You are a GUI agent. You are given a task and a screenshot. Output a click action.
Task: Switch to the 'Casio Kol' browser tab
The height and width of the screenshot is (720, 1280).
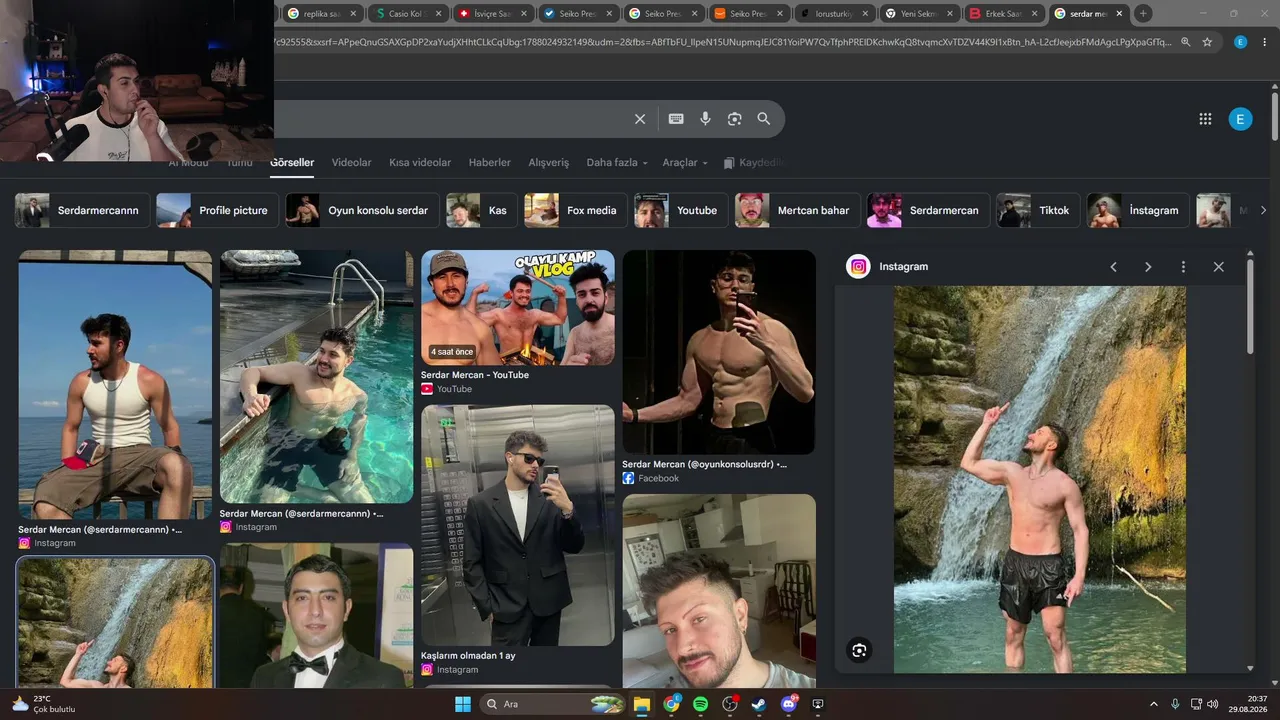[406, 14]
